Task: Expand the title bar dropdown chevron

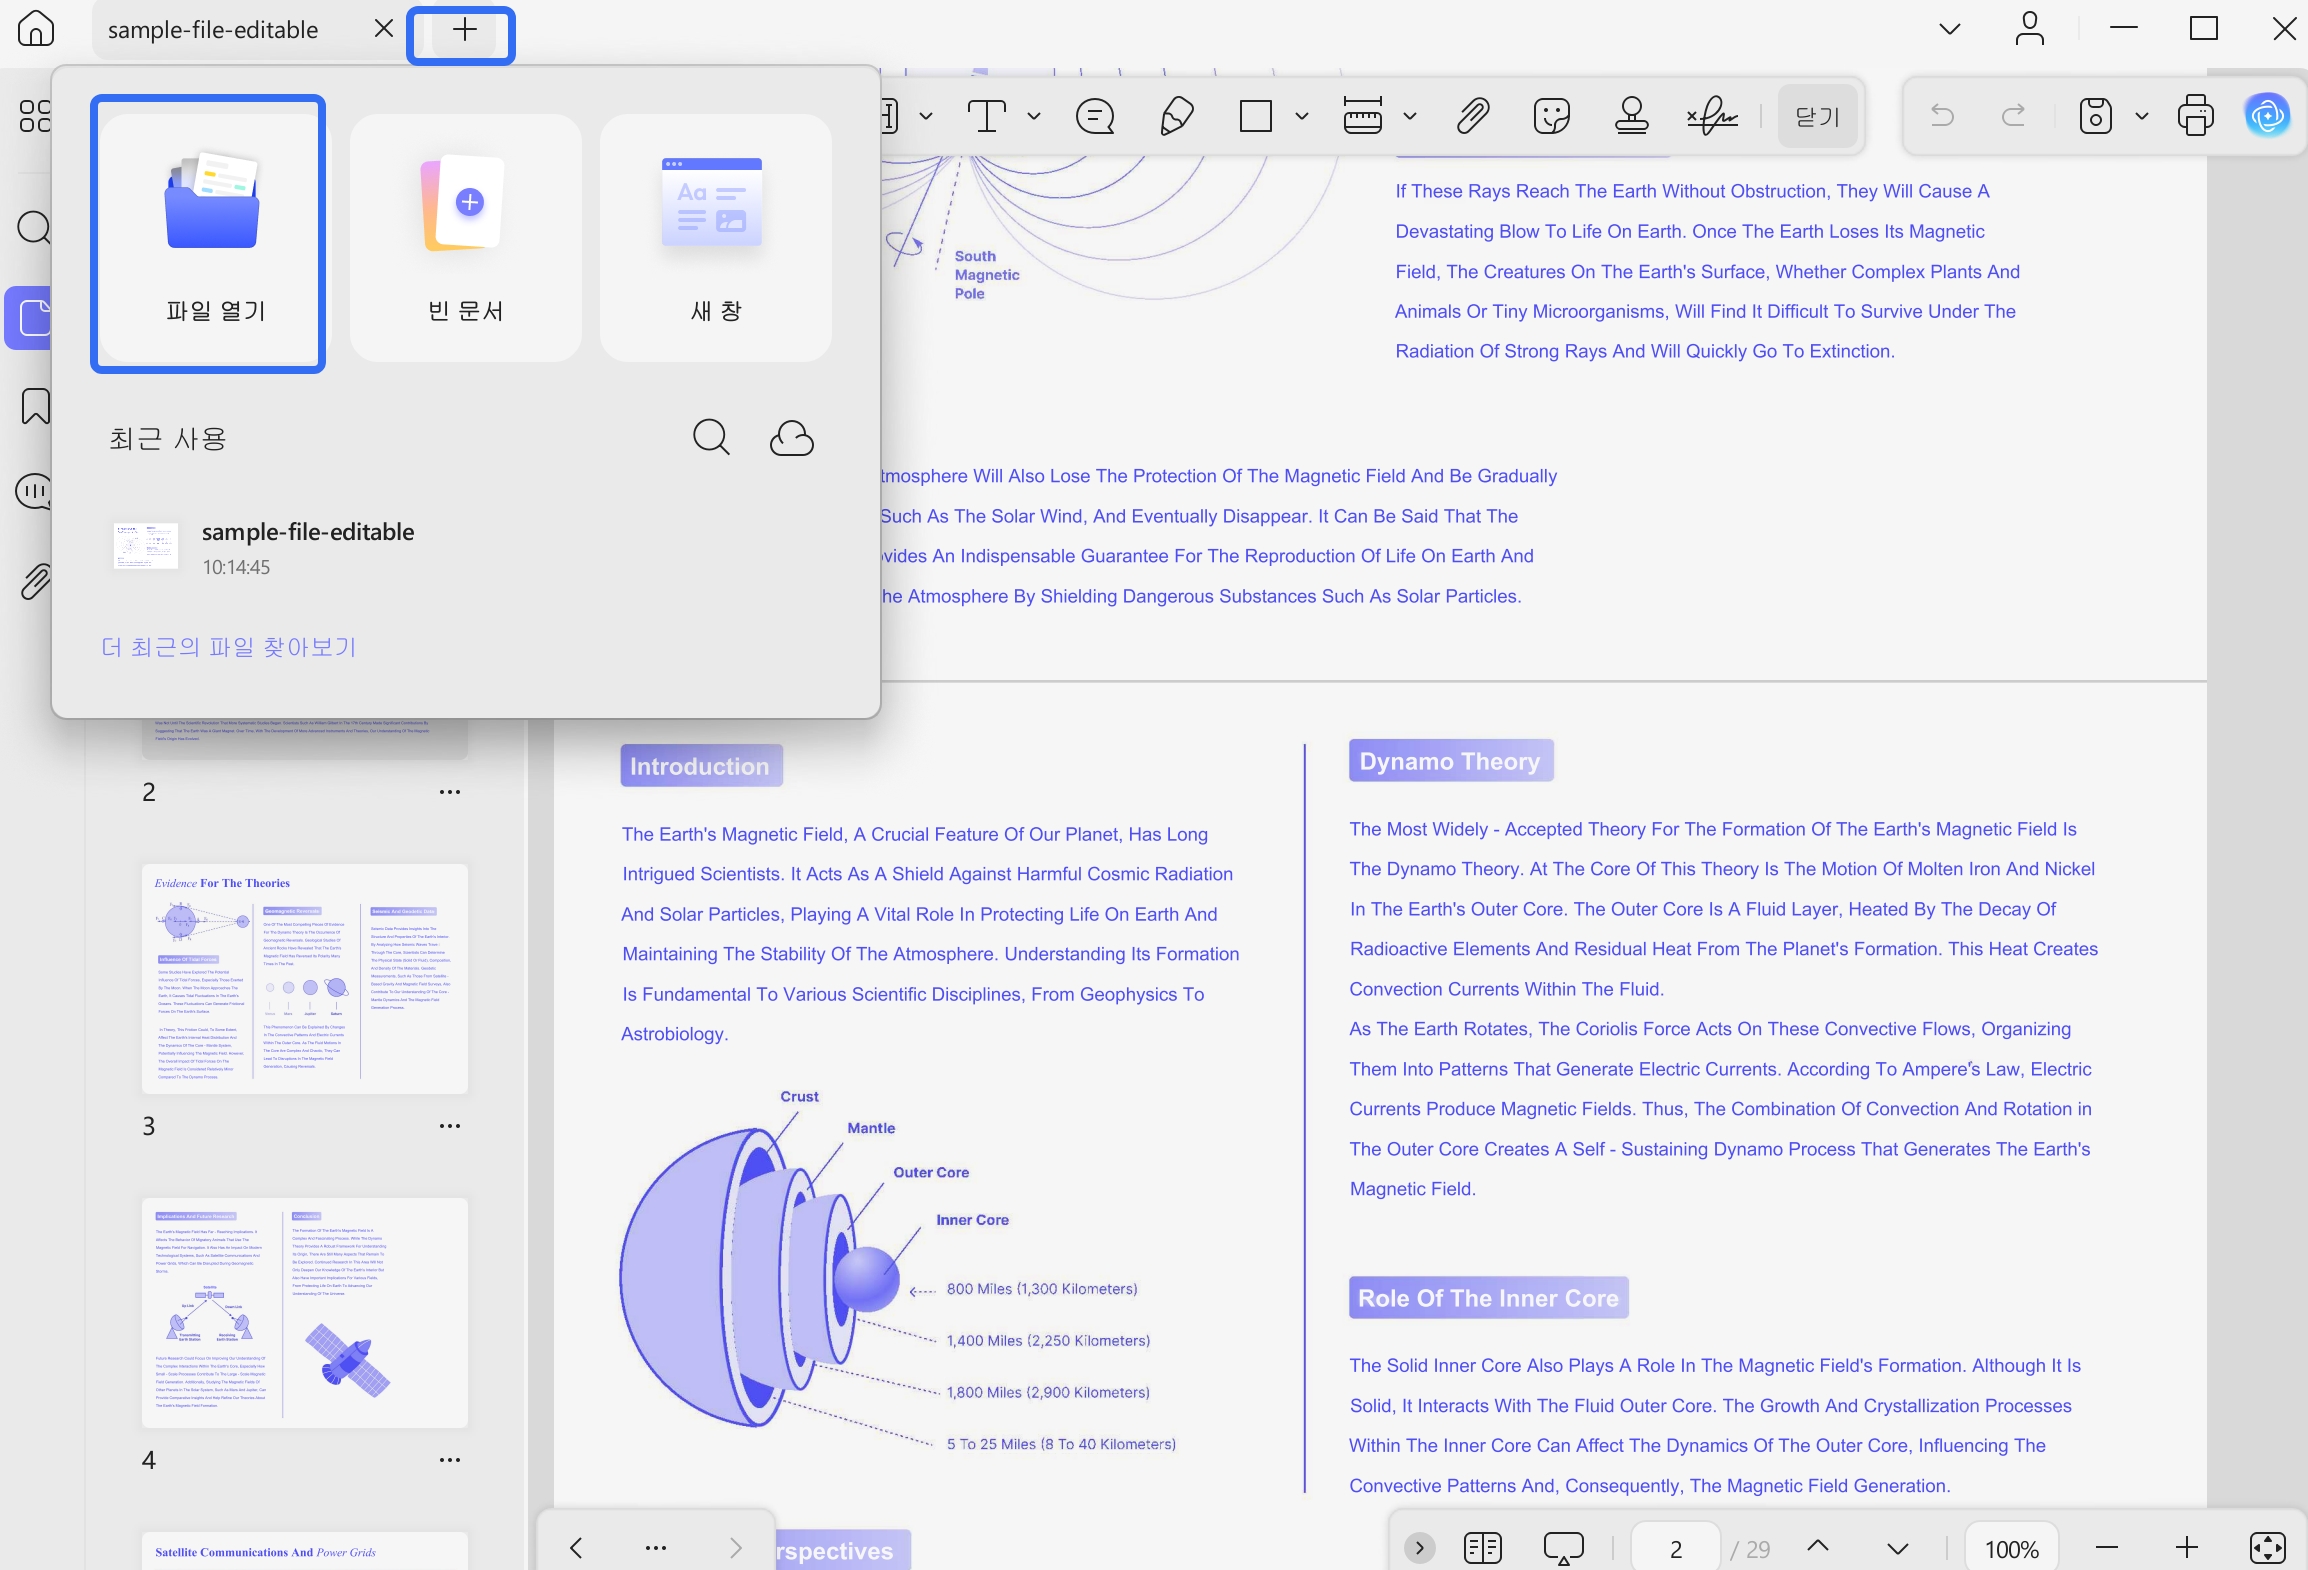Action: 1950,29
